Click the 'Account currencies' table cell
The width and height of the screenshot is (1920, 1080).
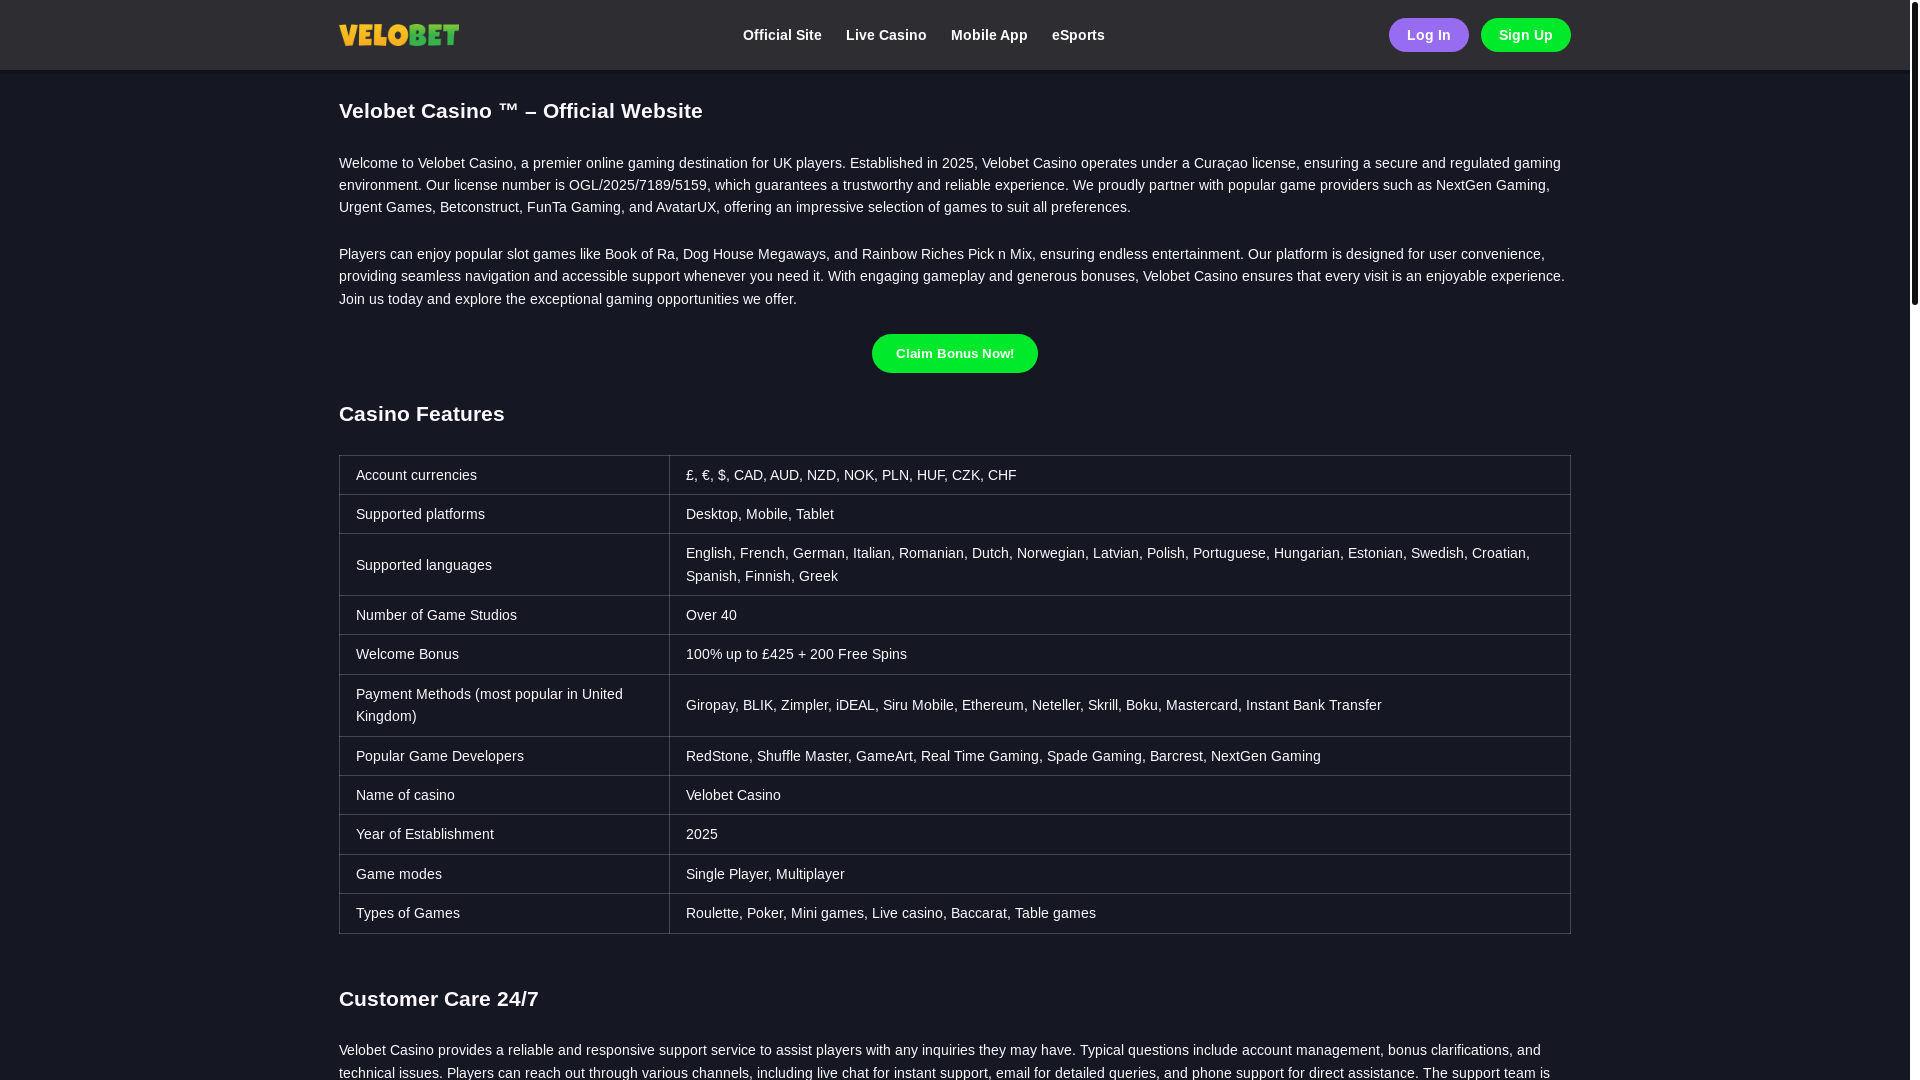(x=504, y=475)
